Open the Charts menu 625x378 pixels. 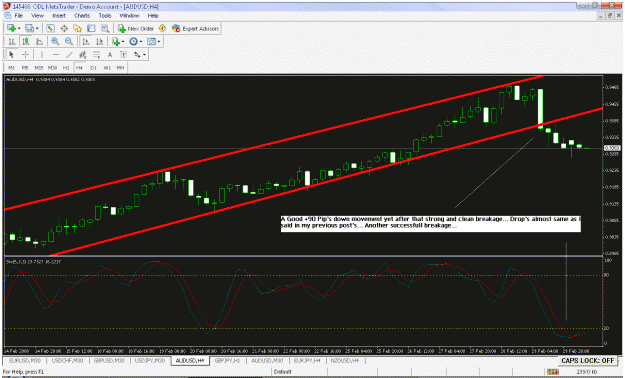pyautogui.click(x=82, y=16)
